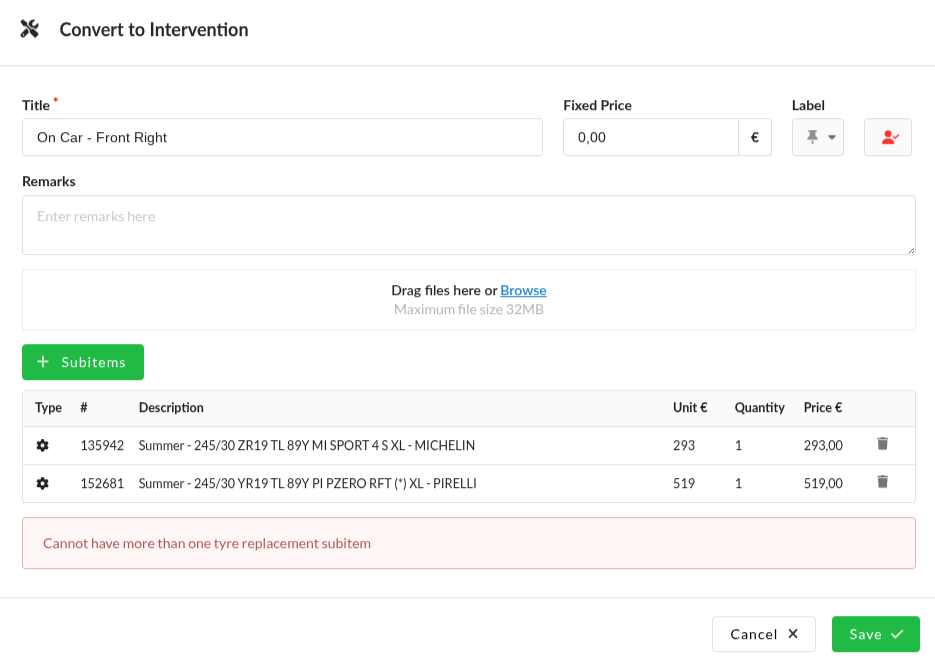Focus the Title input field
Image resolution: width=935 pixels, height=662 pixels.
coord(282,138)
